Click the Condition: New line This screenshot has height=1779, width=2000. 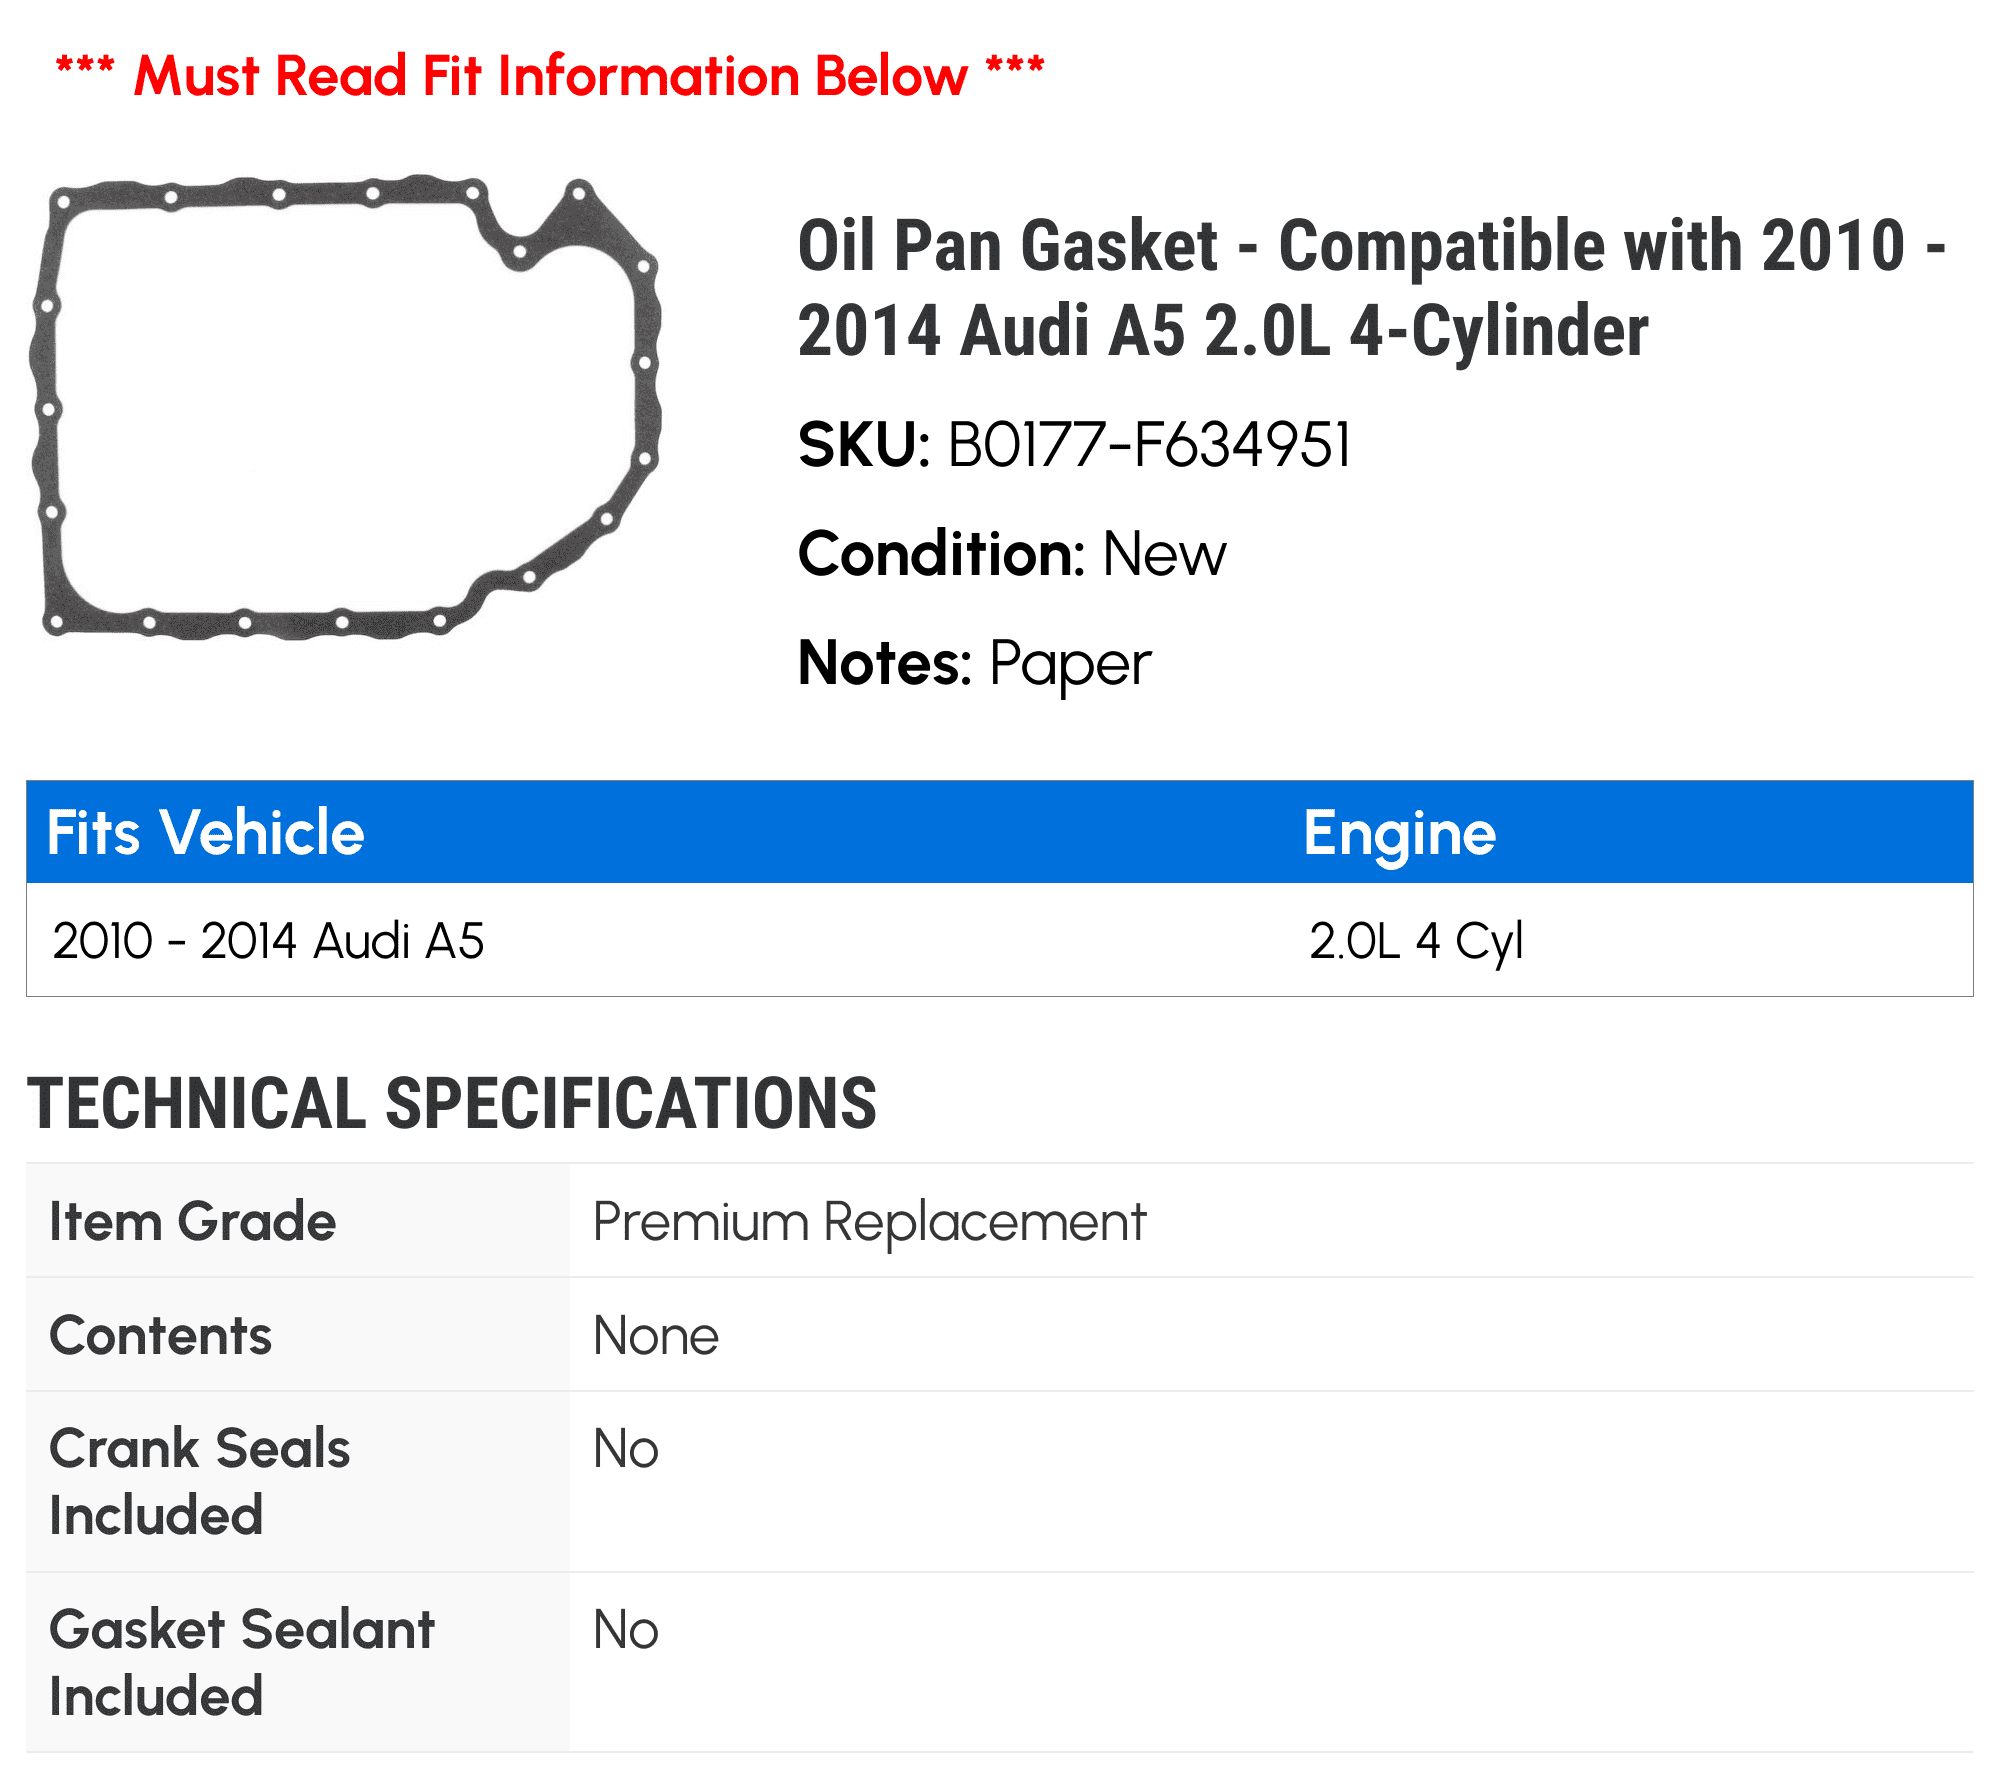(1012, 554)
